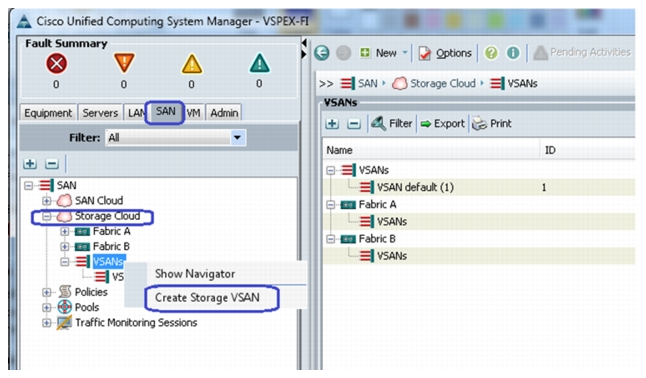
Task: Click the minor faults yellow warning icon
Action: (x=192, y=64)
